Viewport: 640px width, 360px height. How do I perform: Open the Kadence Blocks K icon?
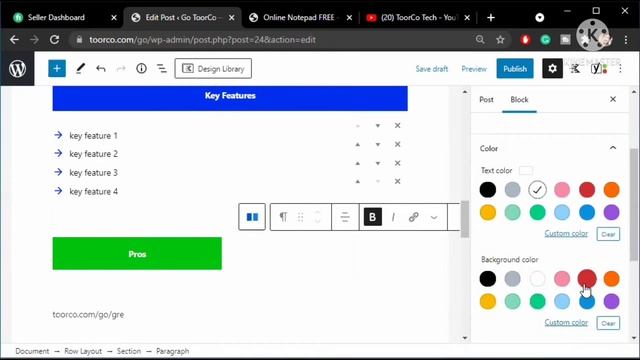(x=576, y=69)
